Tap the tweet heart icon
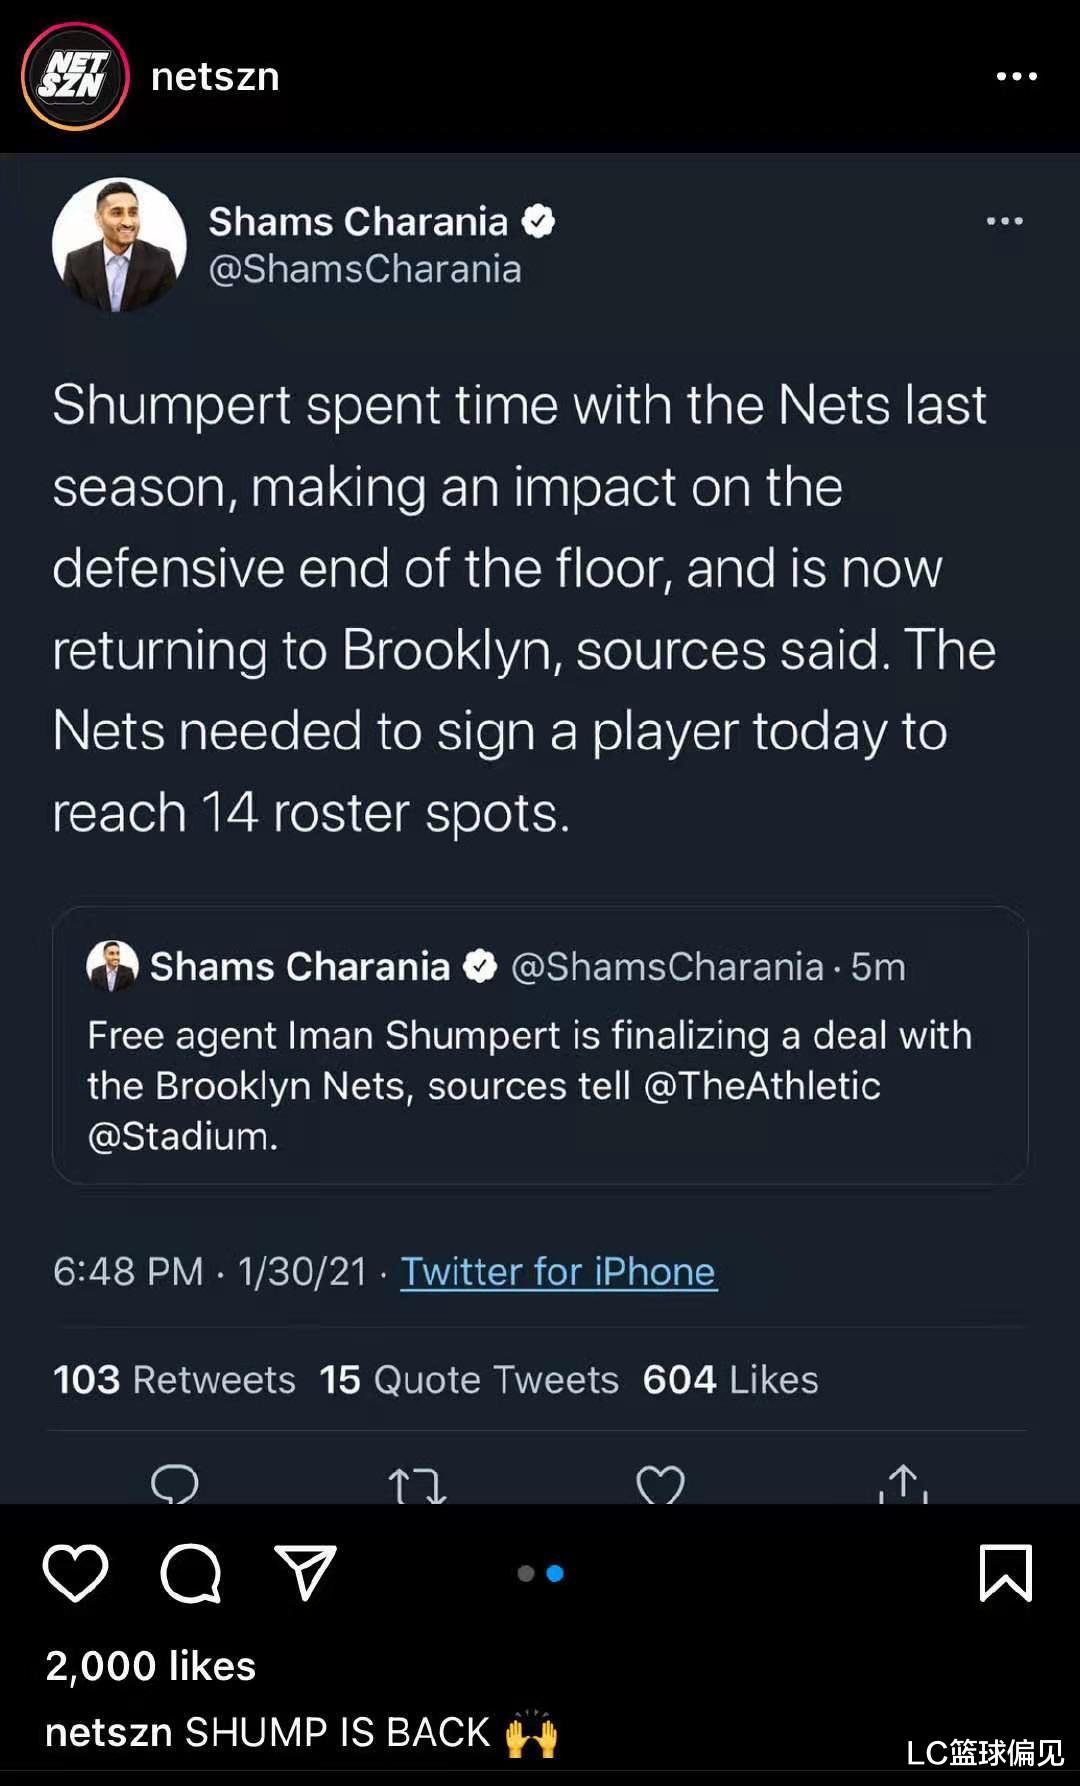 coord(660,1486)
